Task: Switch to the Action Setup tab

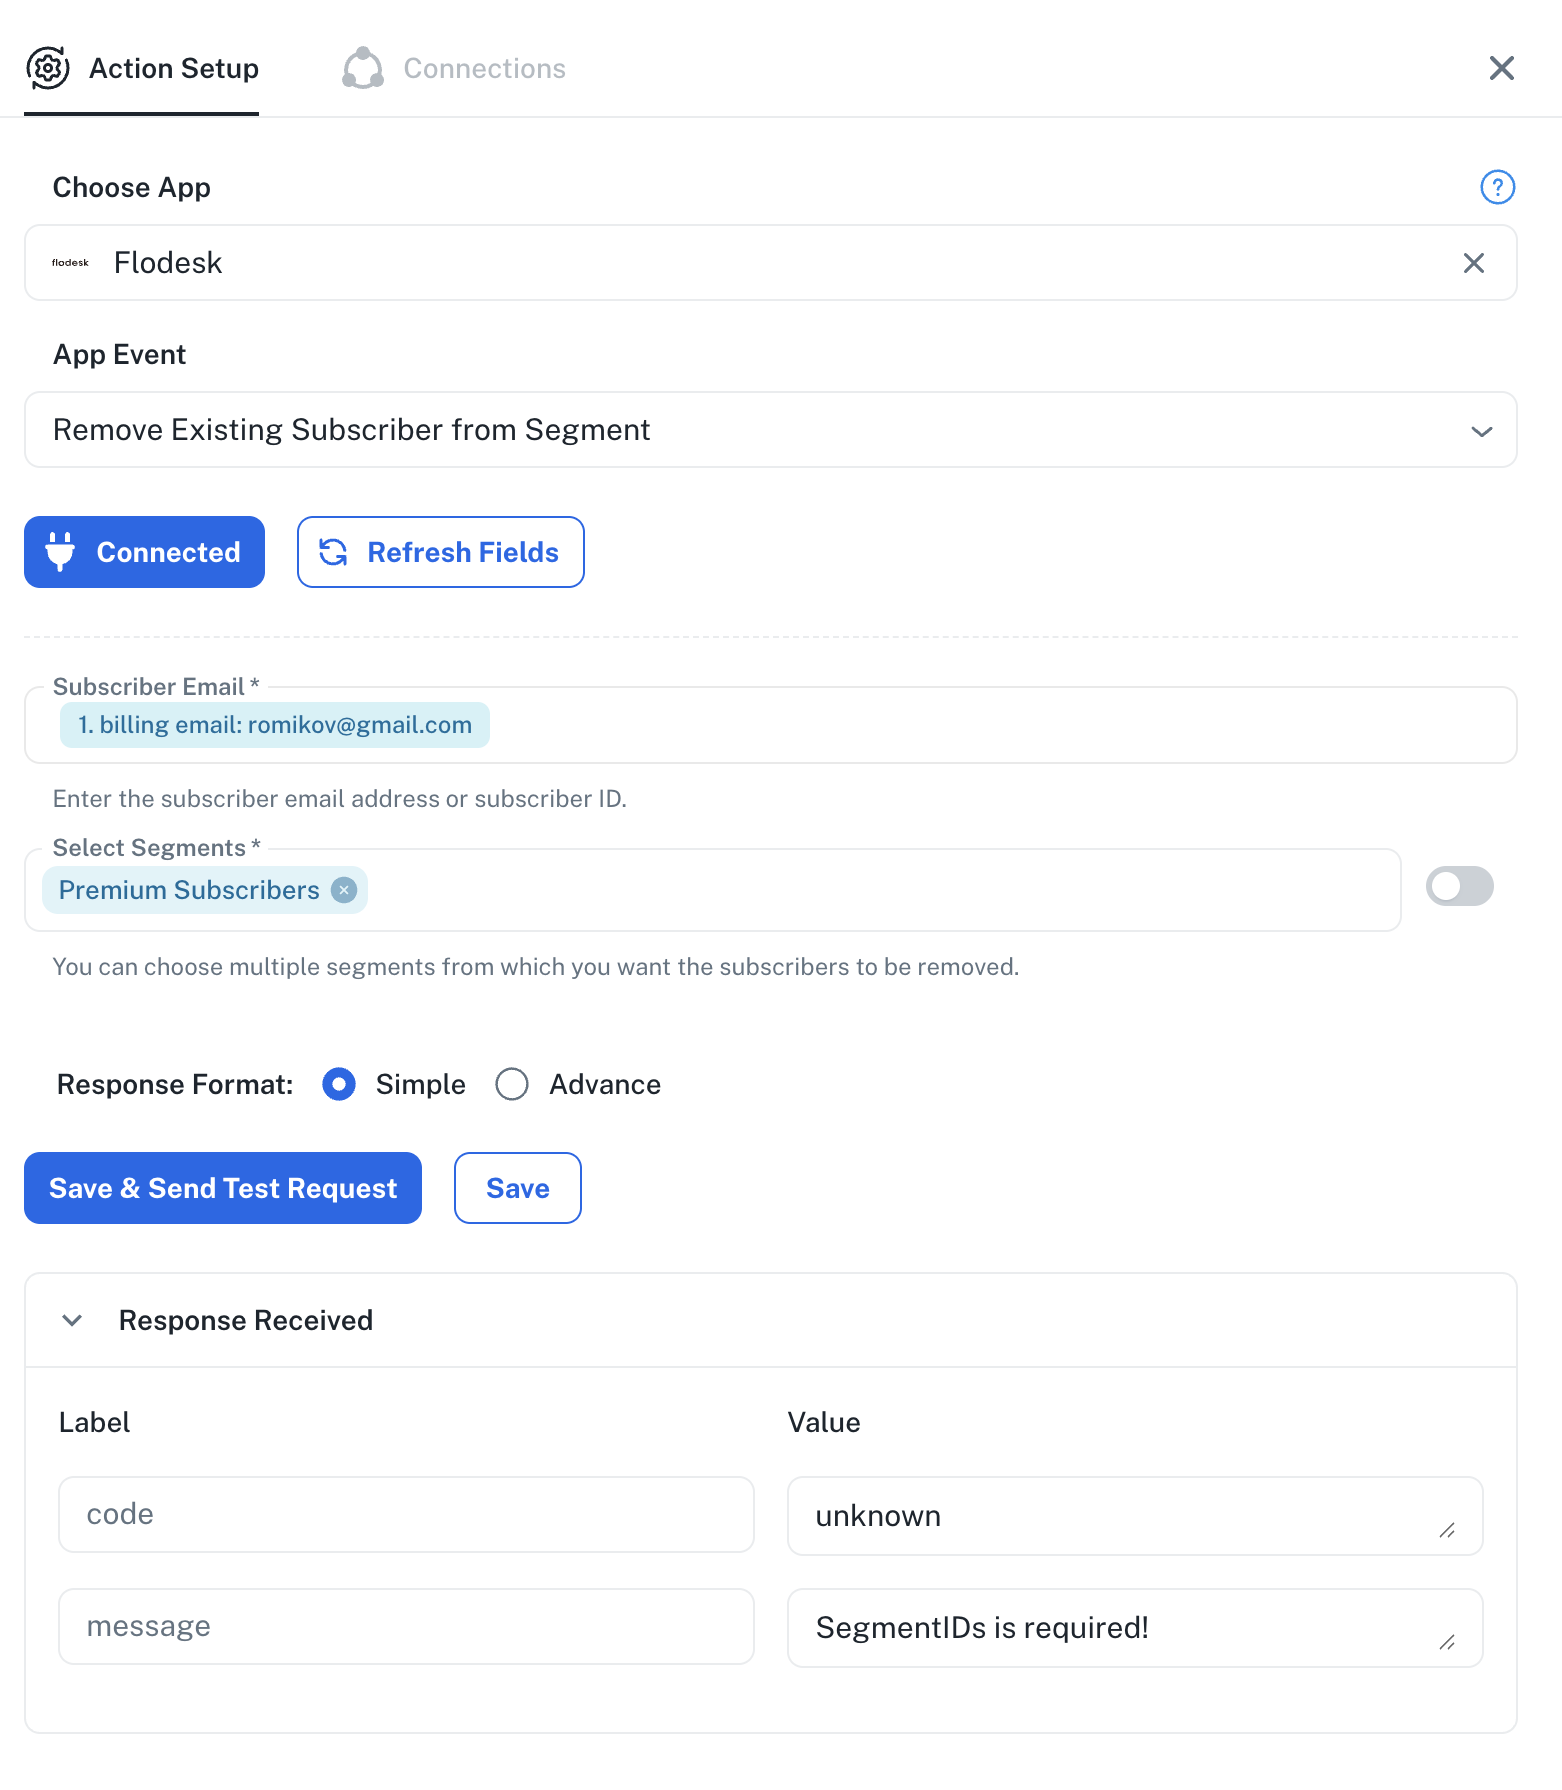Action: point(173,68)
